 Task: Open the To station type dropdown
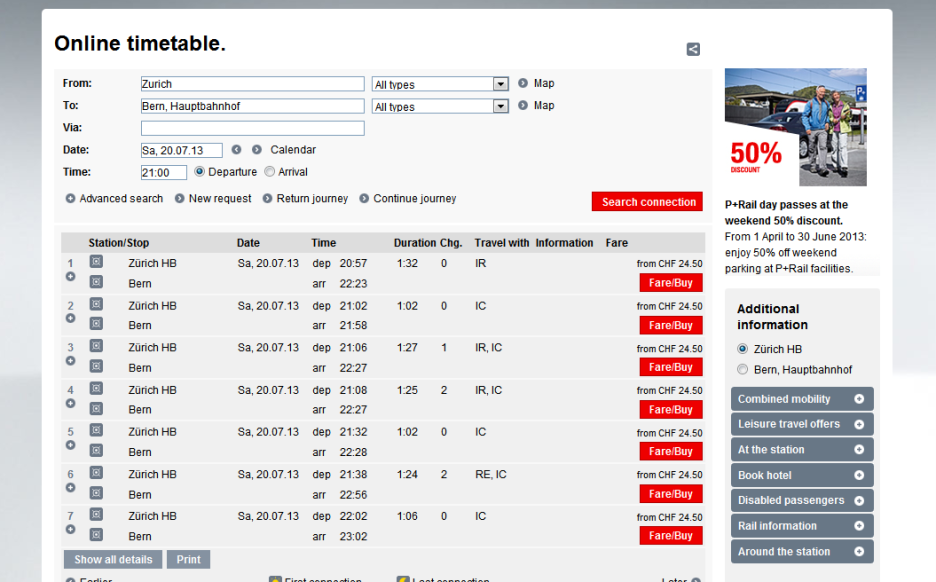[441, 106]
